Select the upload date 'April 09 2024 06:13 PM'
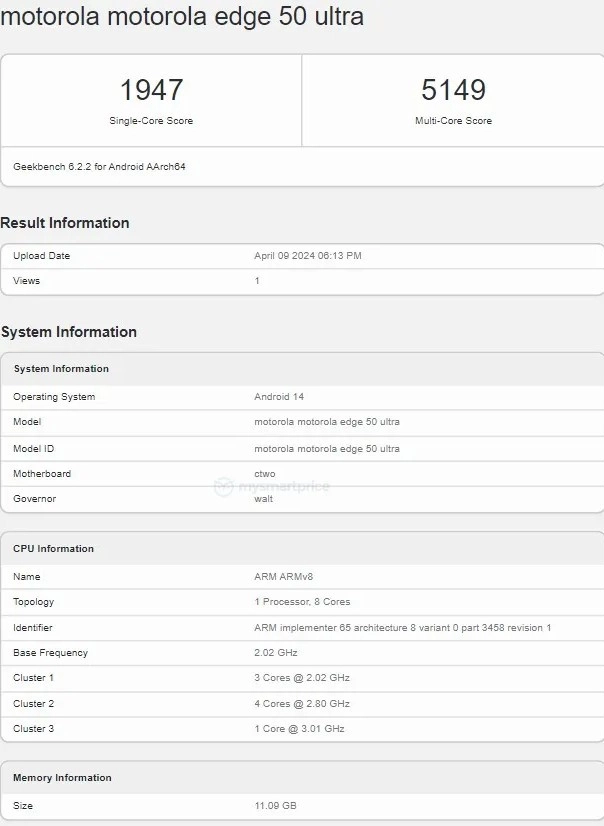604x826 pixels. [x=308, y=255]
